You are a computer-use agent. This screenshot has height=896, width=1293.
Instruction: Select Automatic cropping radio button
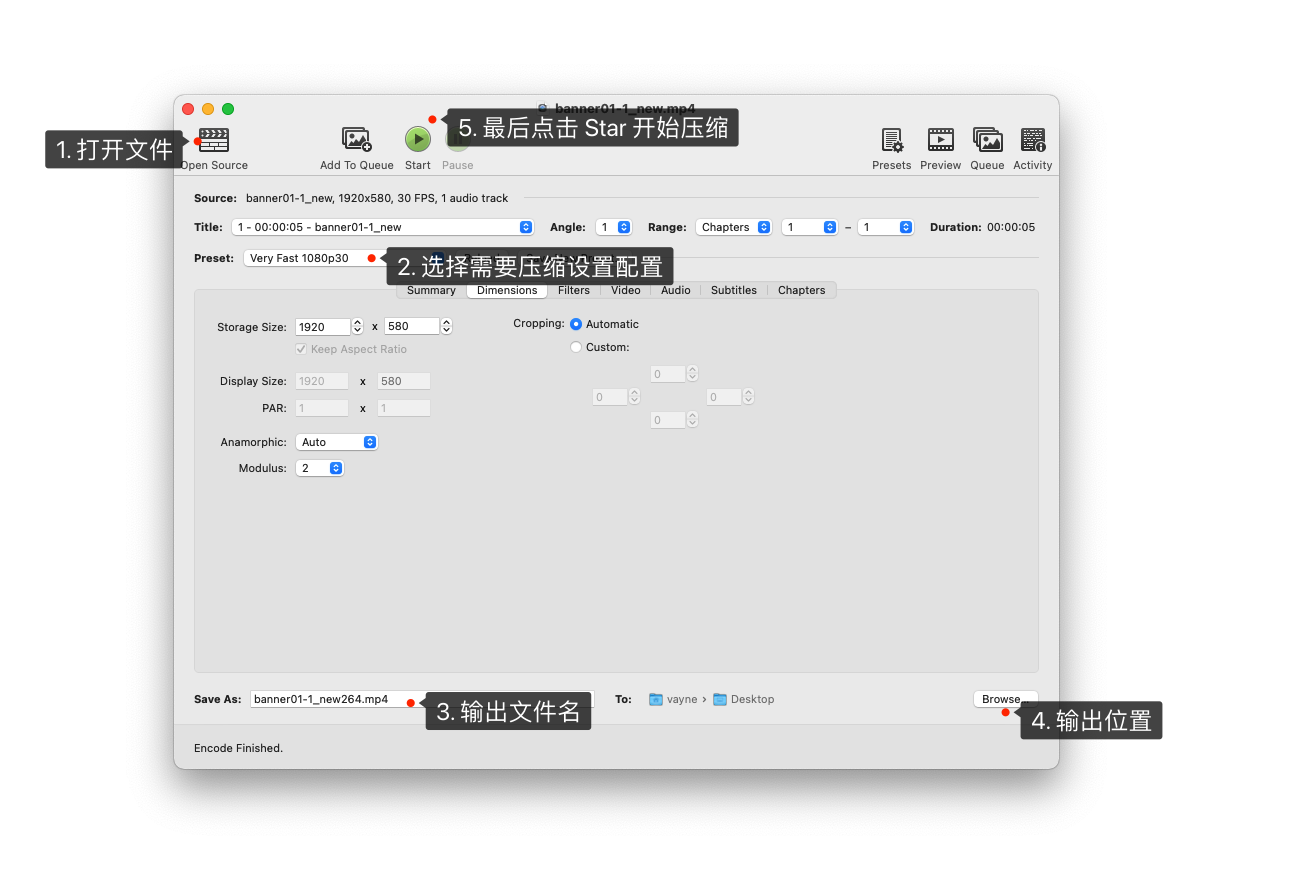click(576, 324)
